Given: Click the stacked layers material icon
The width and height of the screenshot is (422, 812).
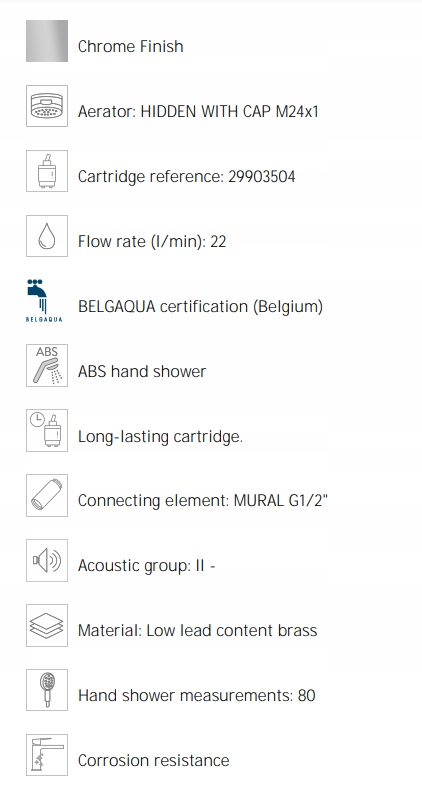Looking at the screenshot, I should click(x=47, y=625).
